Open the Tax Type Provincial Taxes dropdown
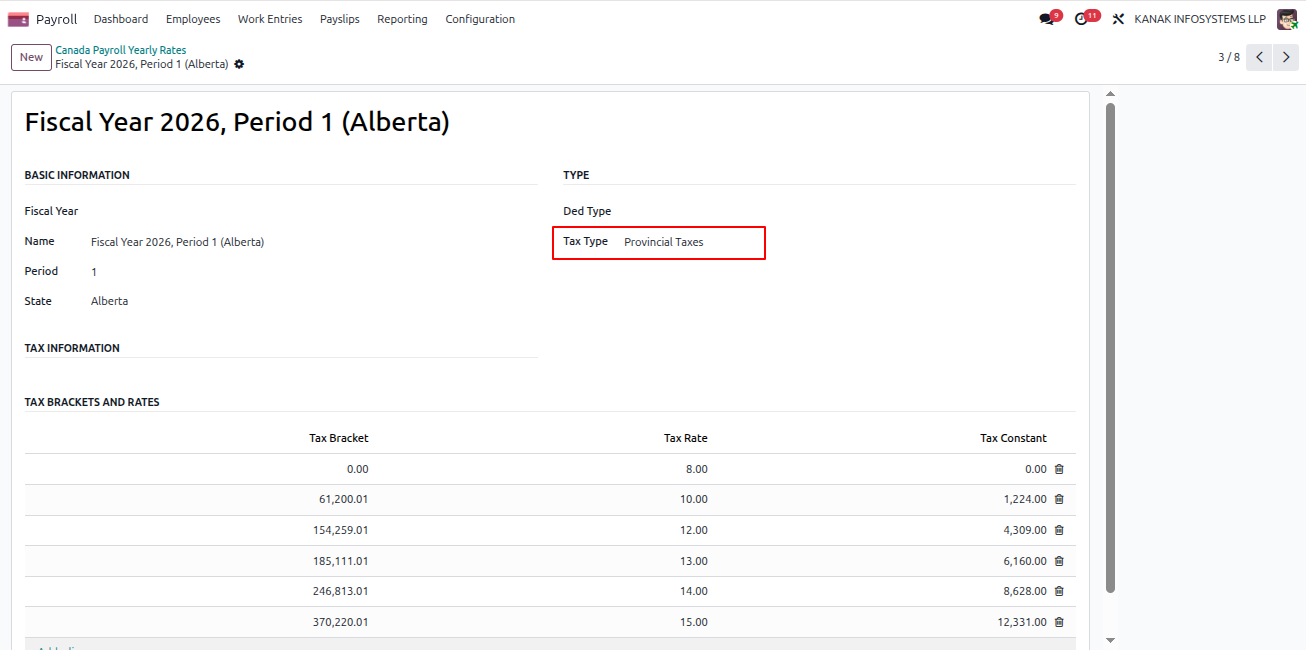 [x=664, y=242]
